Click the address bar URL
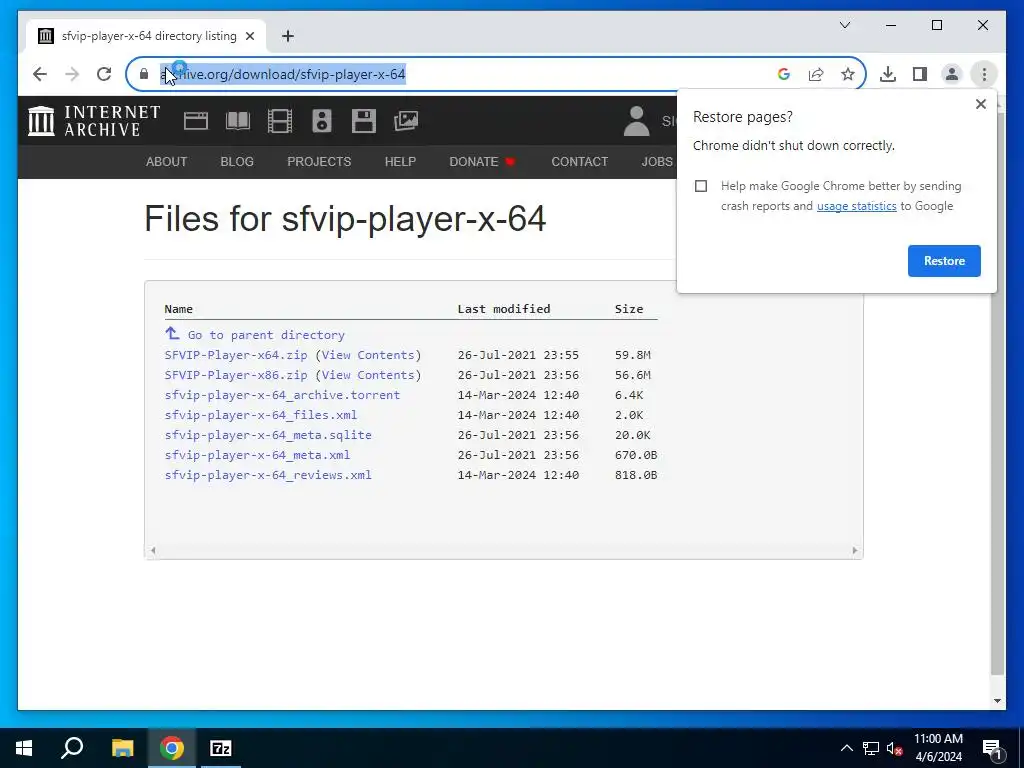Screen dimensions: 1024x768 [283, 74]
